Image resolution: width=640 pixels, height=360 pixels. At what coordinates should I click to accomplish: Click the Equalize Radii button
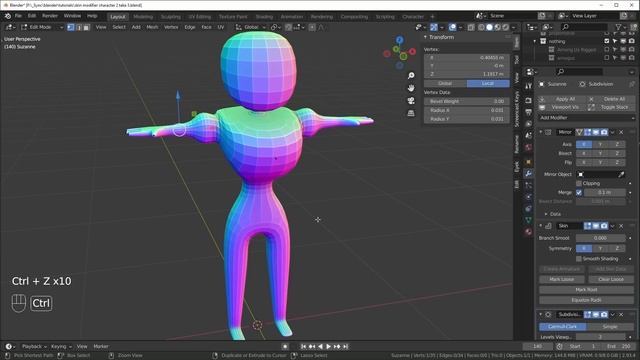(586, 300)
